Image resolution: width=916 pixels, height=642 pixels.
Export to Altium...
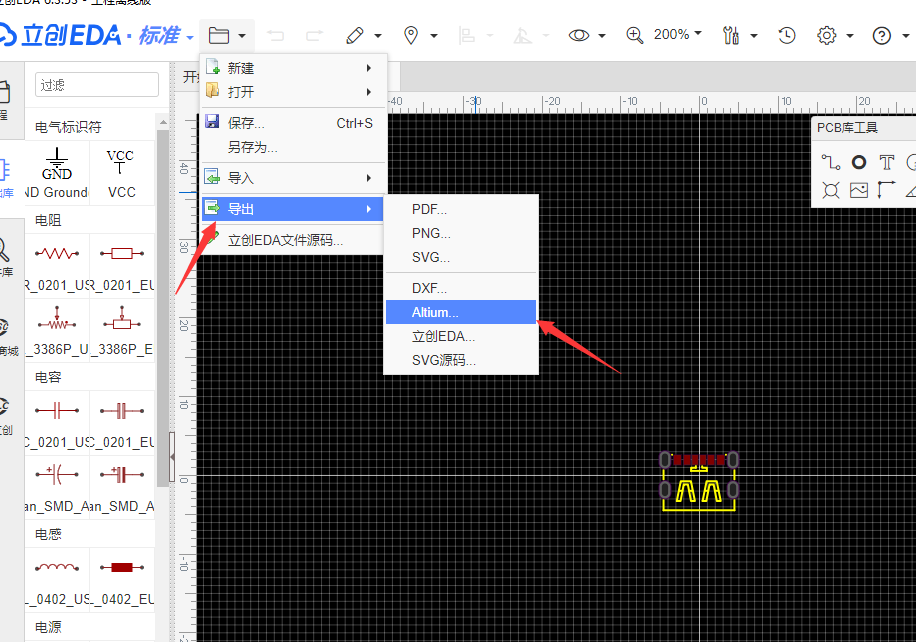(461, 312)
